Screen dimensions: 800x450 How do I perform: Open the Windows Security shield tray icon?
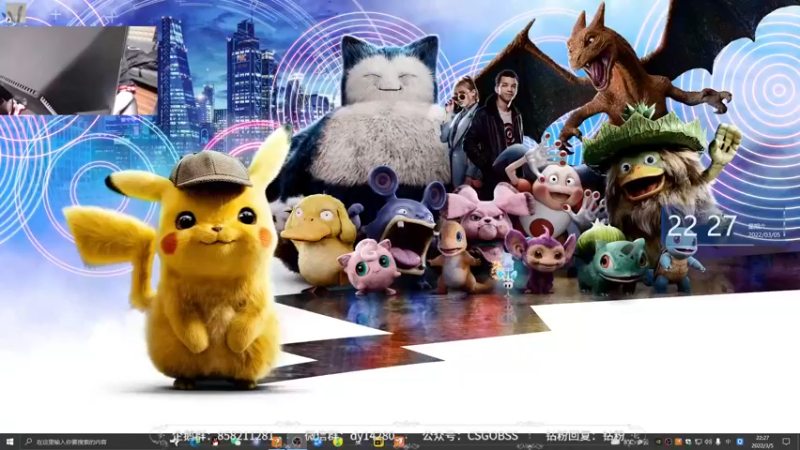tap(688, 442)
